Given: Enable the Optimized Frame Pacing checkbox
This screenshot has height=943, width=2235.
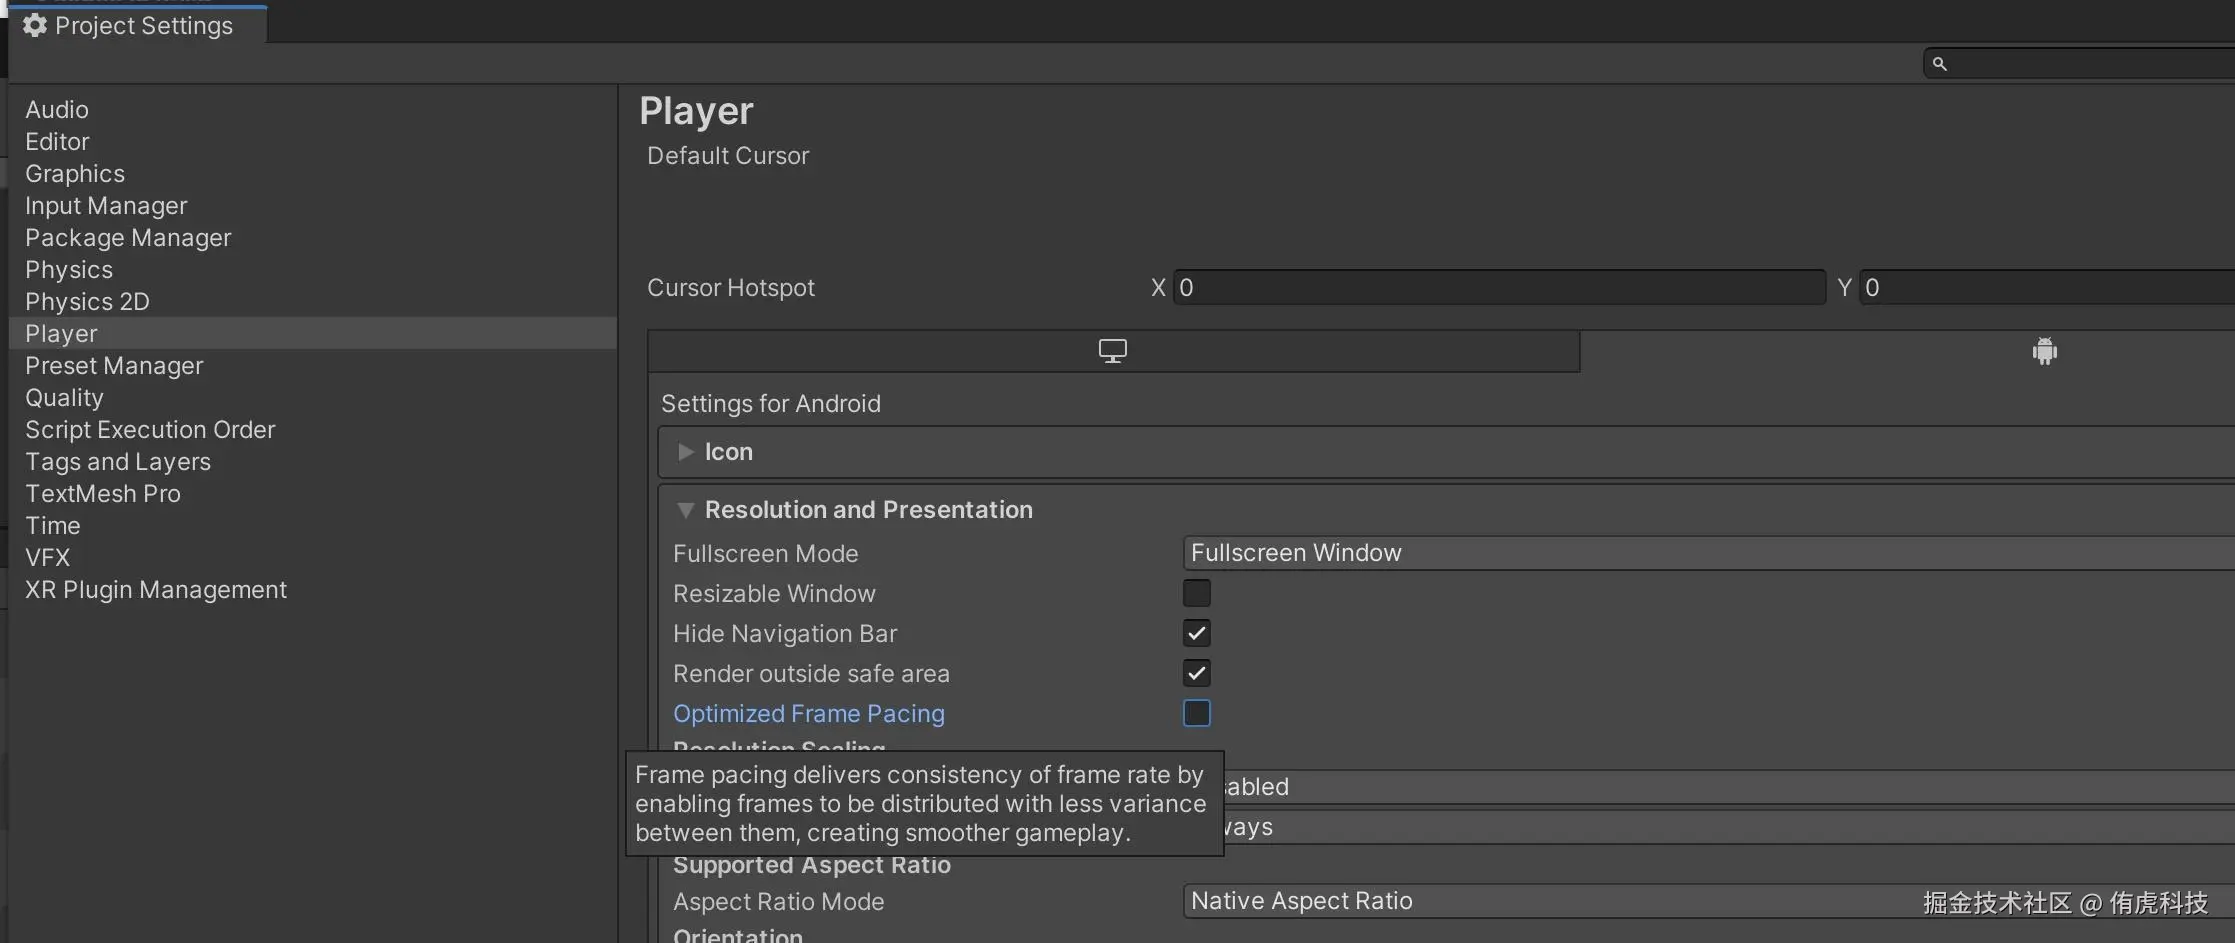Looking at the screenshot, I should click(x=1196, y=713).
